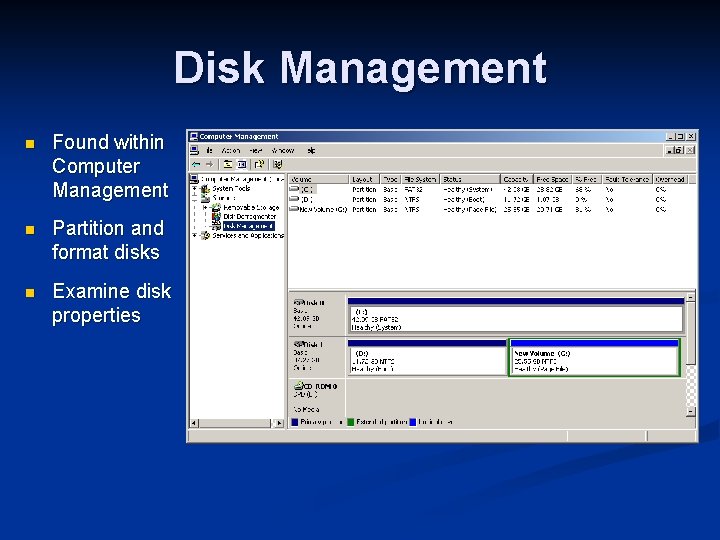Image resolution: width=720 pixels, height=540 pixels.
Task: Expand the Services and Applications node
Action: coord(195,236)
